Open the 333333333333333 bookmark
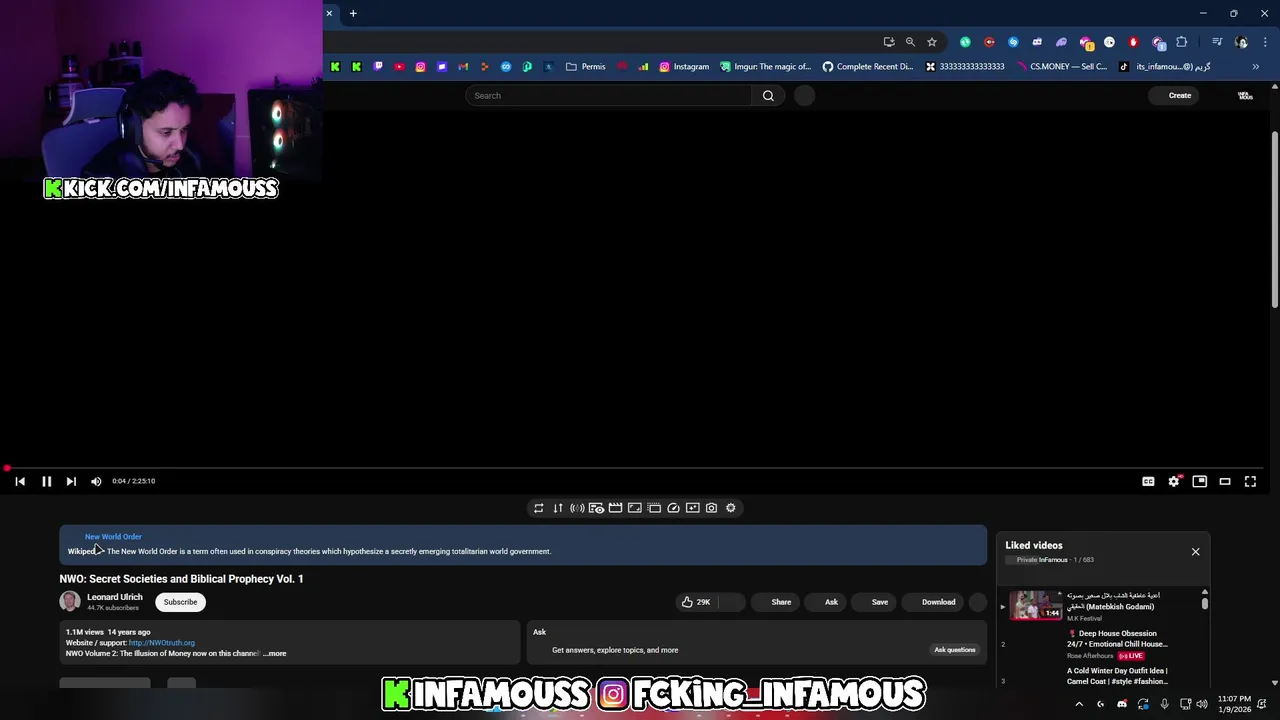Image resolution: width=1280 pixels, height=720 pixels. (x=965, y=67)
